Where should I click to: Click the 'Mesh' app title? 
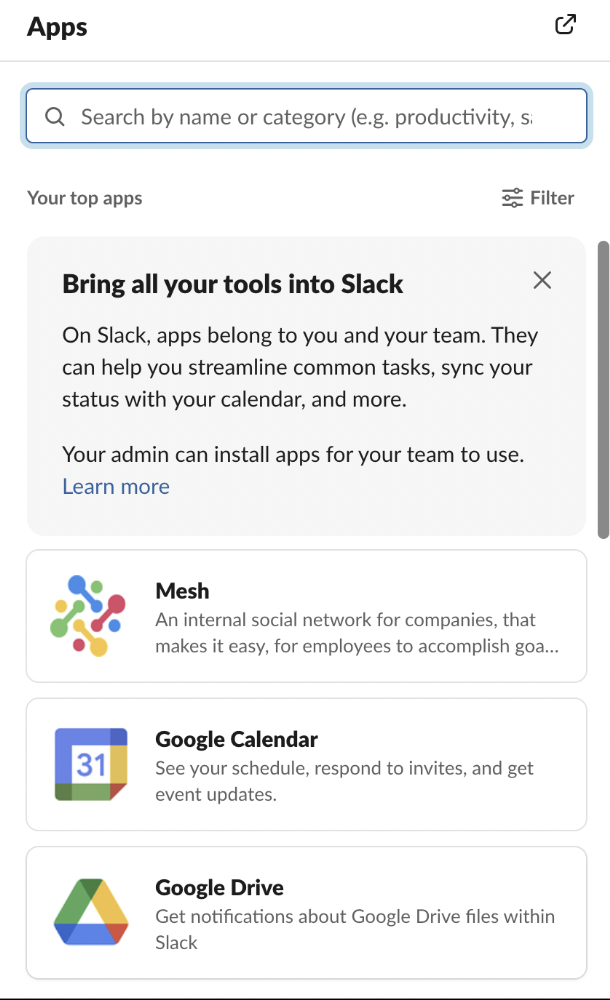[x=182, y=590]
